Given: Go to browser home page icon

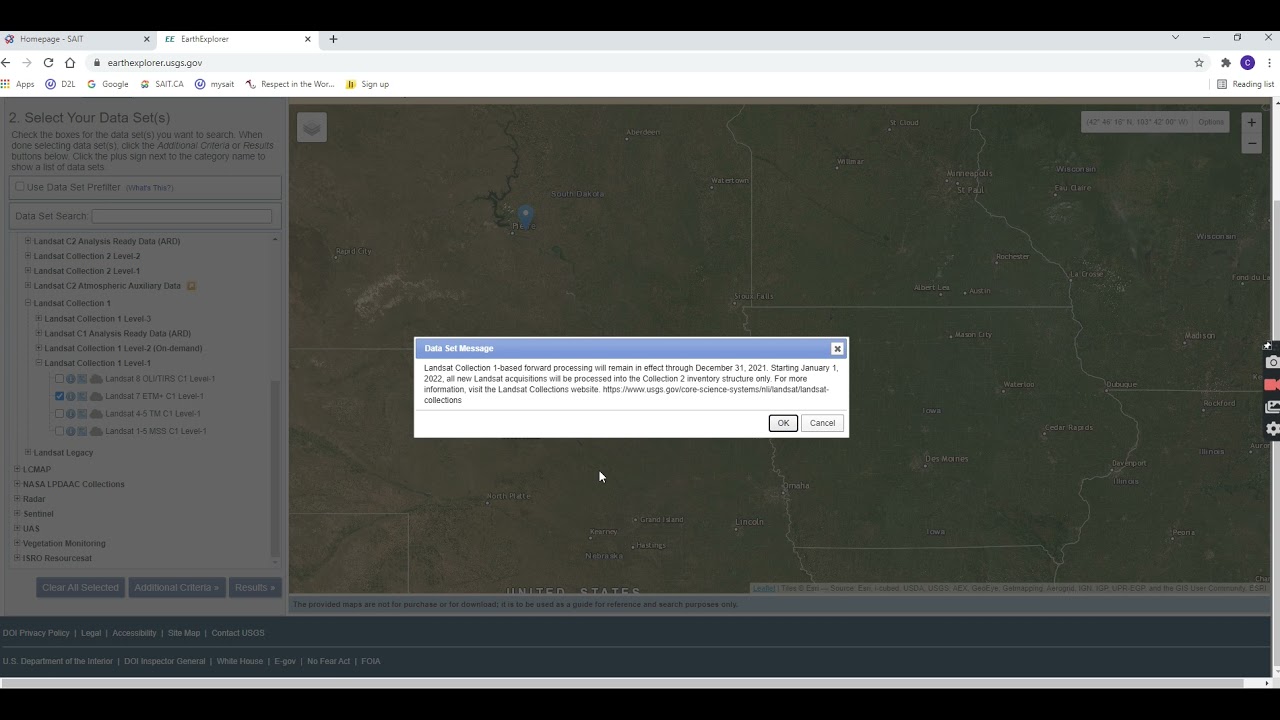Looking at the screenshot, I should (x=70, y=62).
